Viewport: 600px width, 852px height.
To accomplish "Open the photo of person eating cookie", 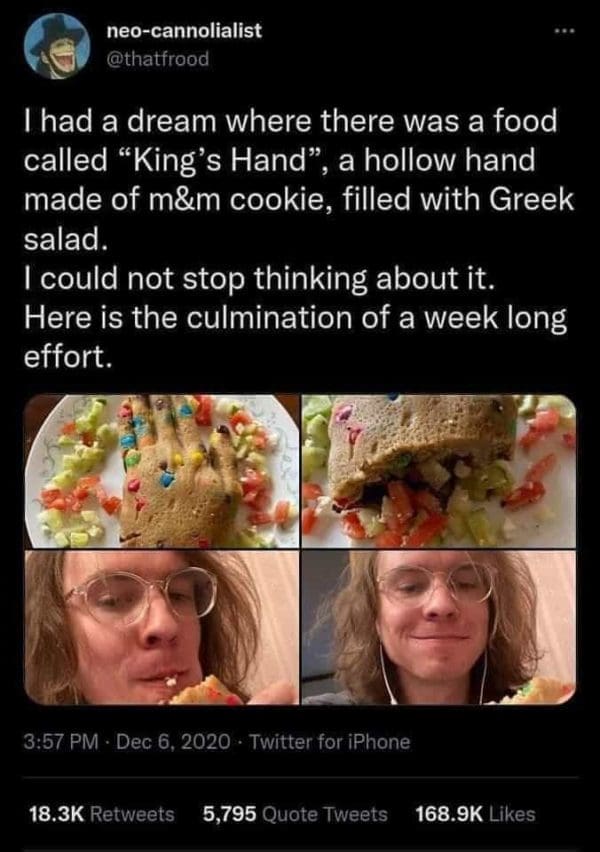I will pyautogui.click(x=161, y=628).
